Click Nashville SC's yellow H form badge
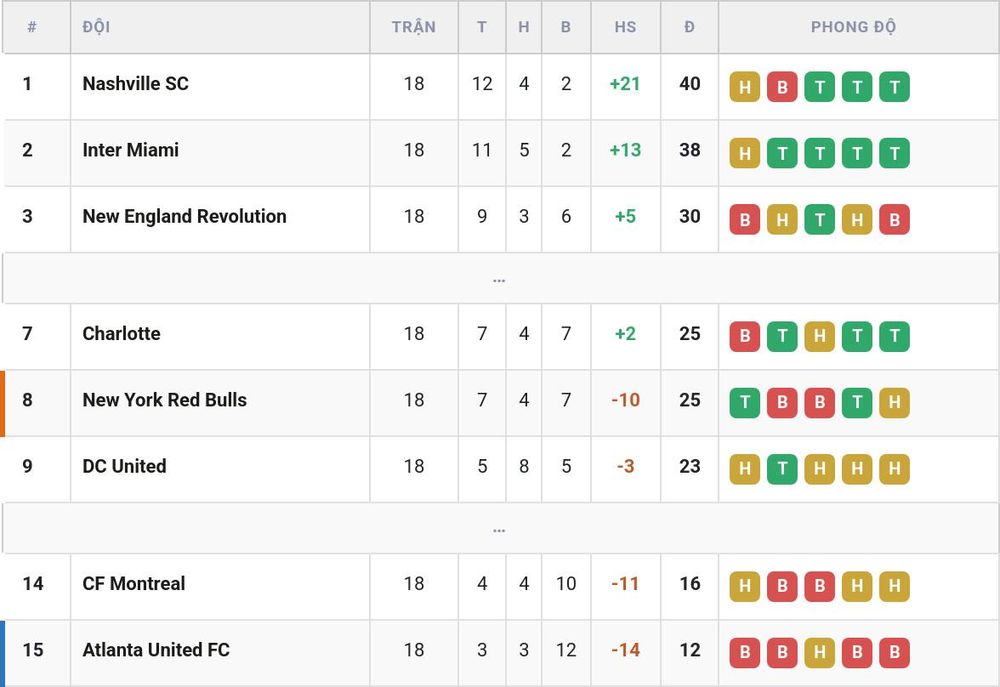 click(744, 87)
